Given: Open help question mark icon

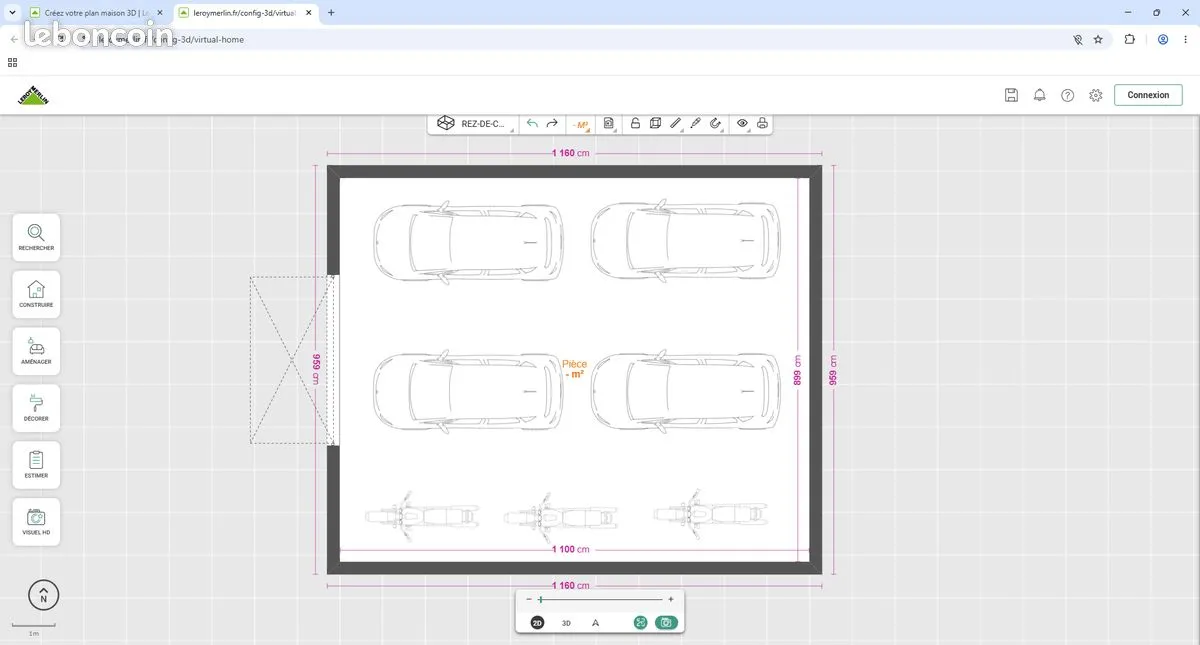Looking at the screenshot, I should click(1067, 95).
